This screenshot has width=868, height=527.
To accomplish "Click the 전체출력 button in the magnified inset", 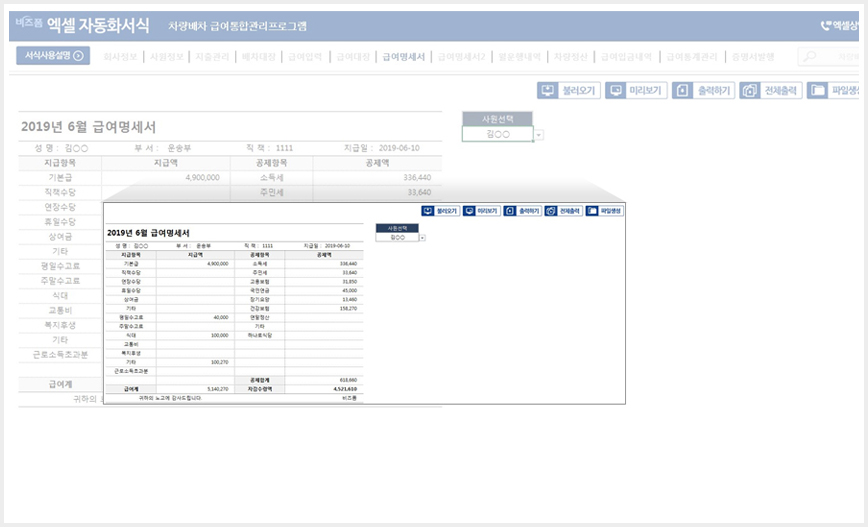I will point(564,211).
